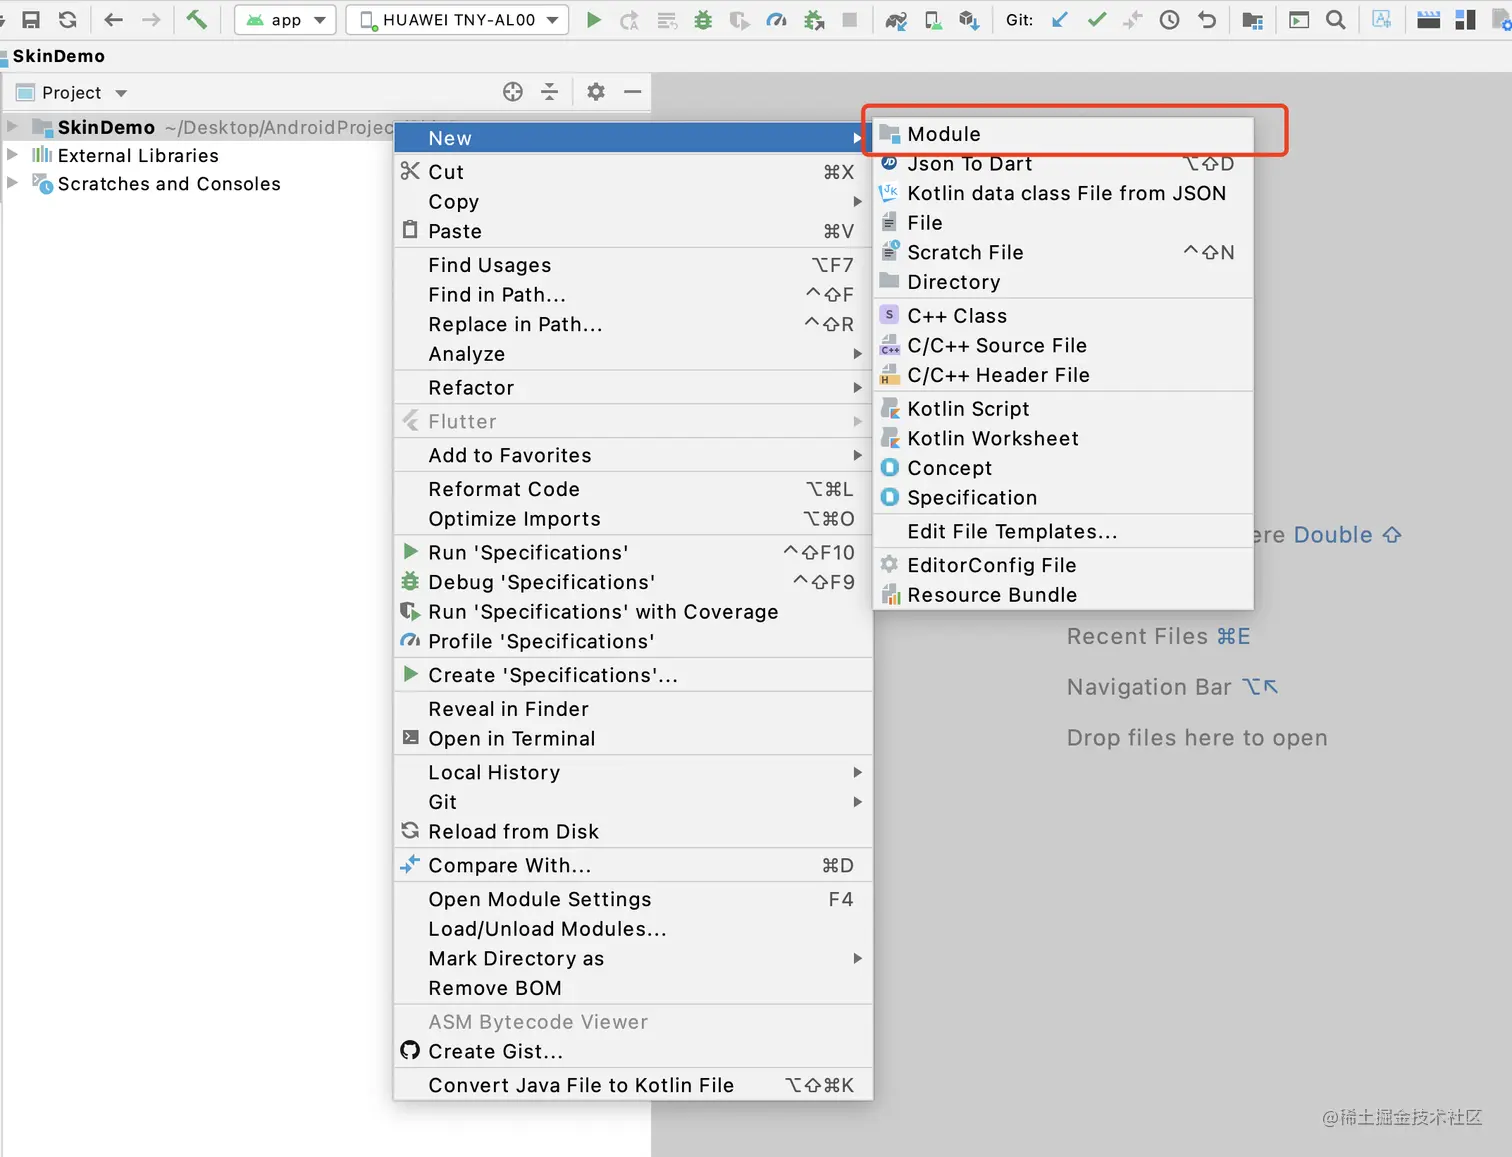Screen dimensions: 1512x1157
Task: Choose Kotlin data class File from JSON
Action: [x=1064, y=193]
